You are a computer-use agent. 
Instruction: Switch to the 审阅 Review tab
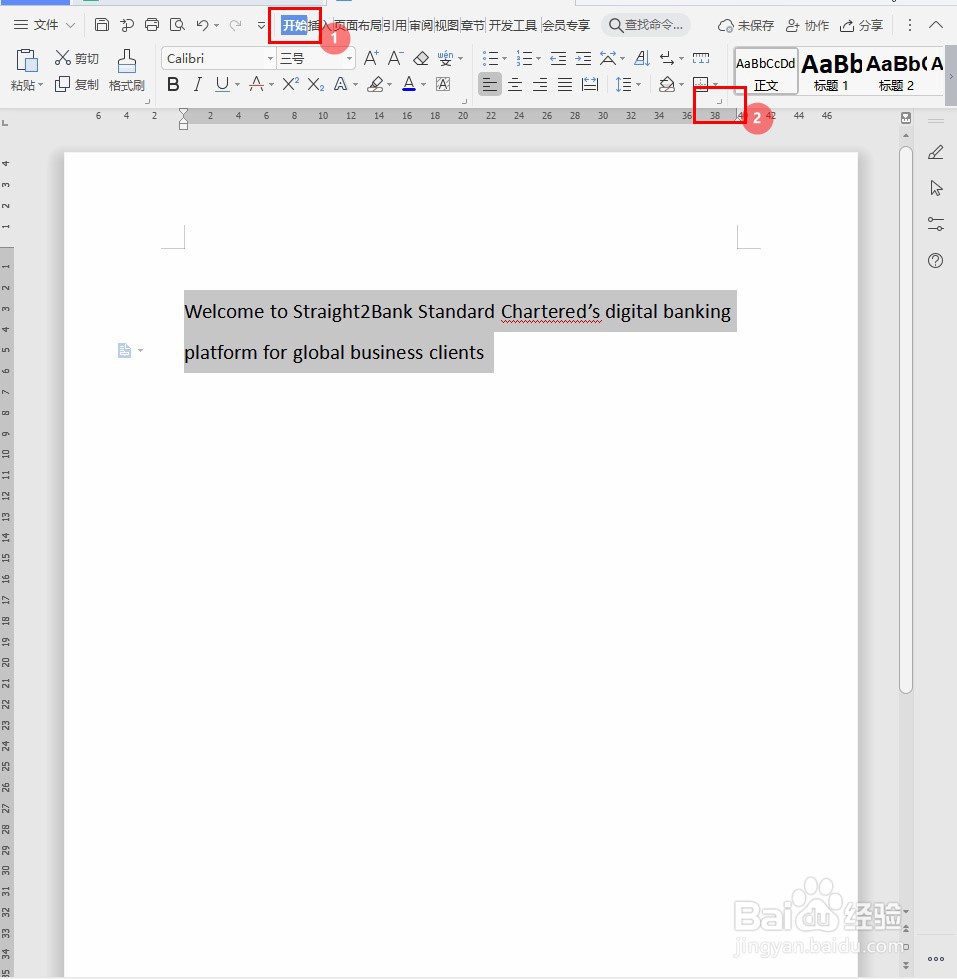pos(421,26)
